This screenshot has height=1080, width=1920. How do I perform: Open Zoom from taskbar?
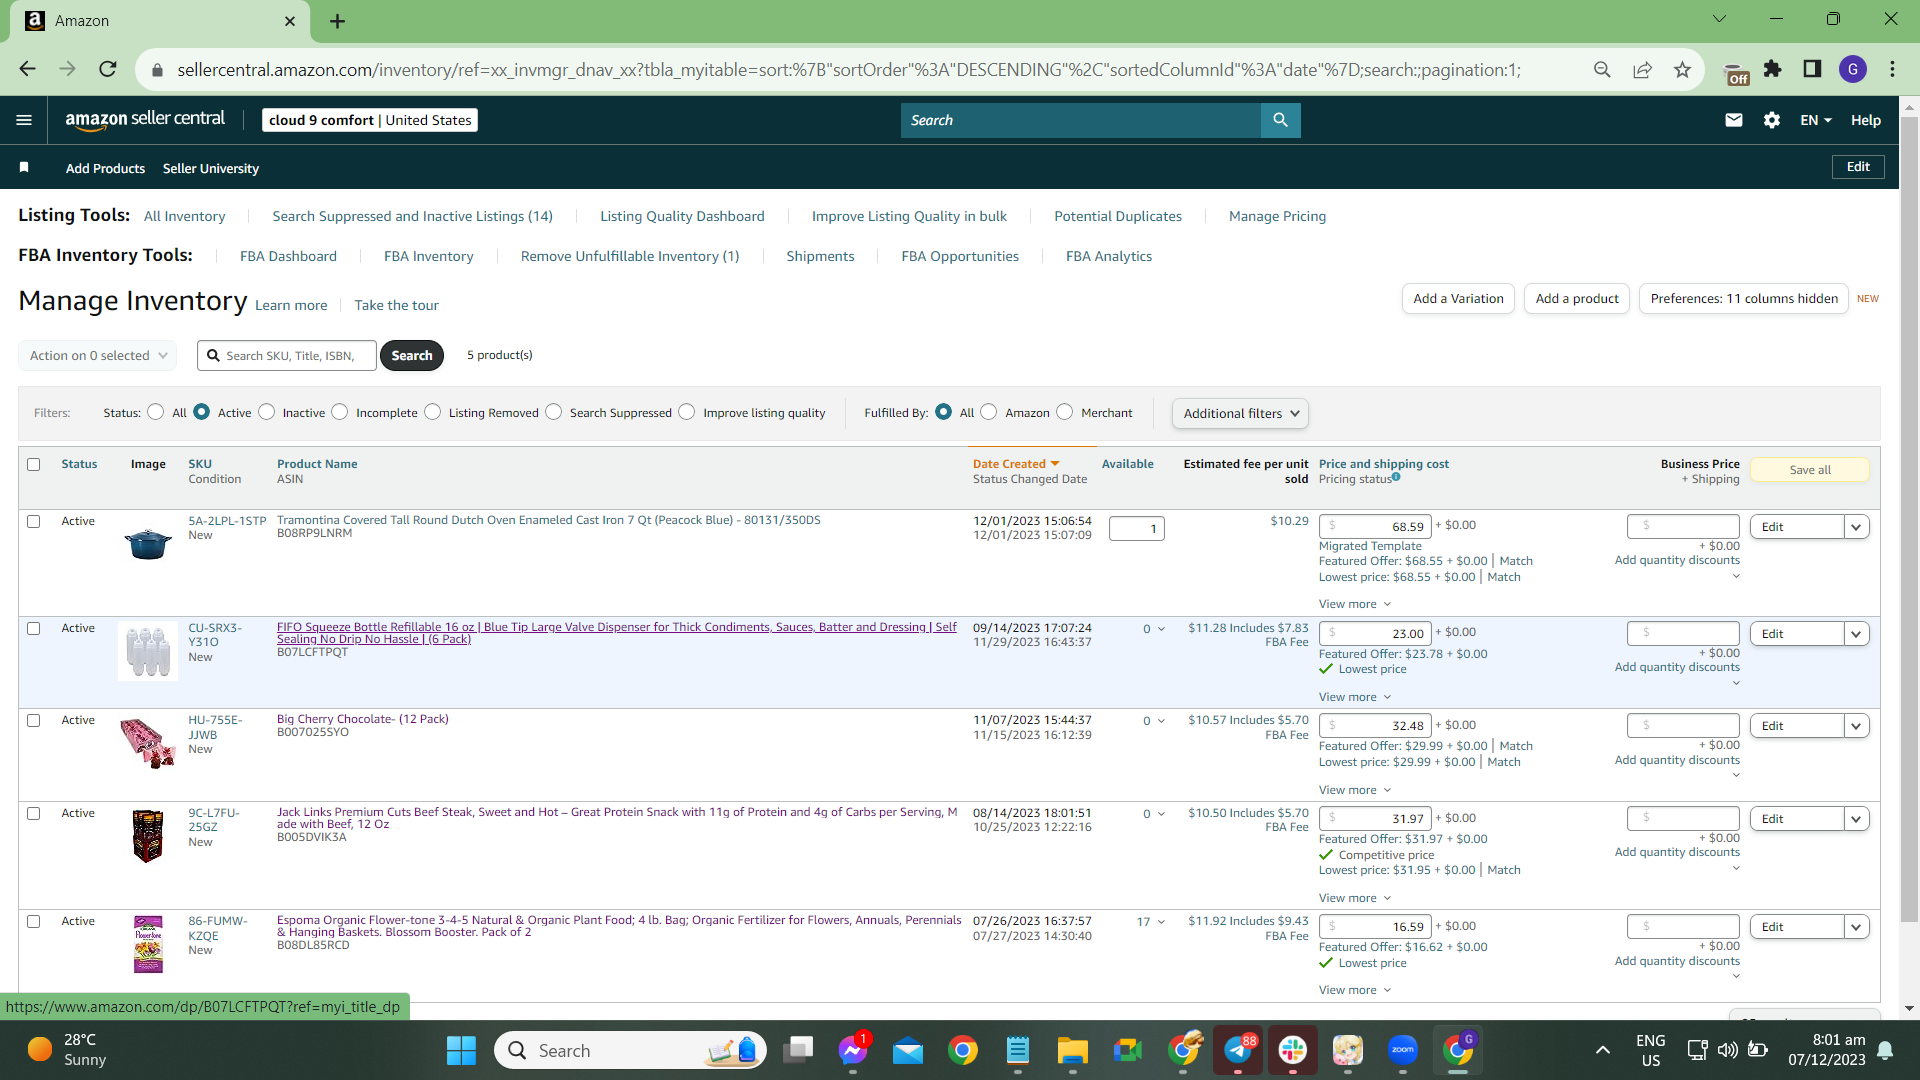pos(1403,1050)
